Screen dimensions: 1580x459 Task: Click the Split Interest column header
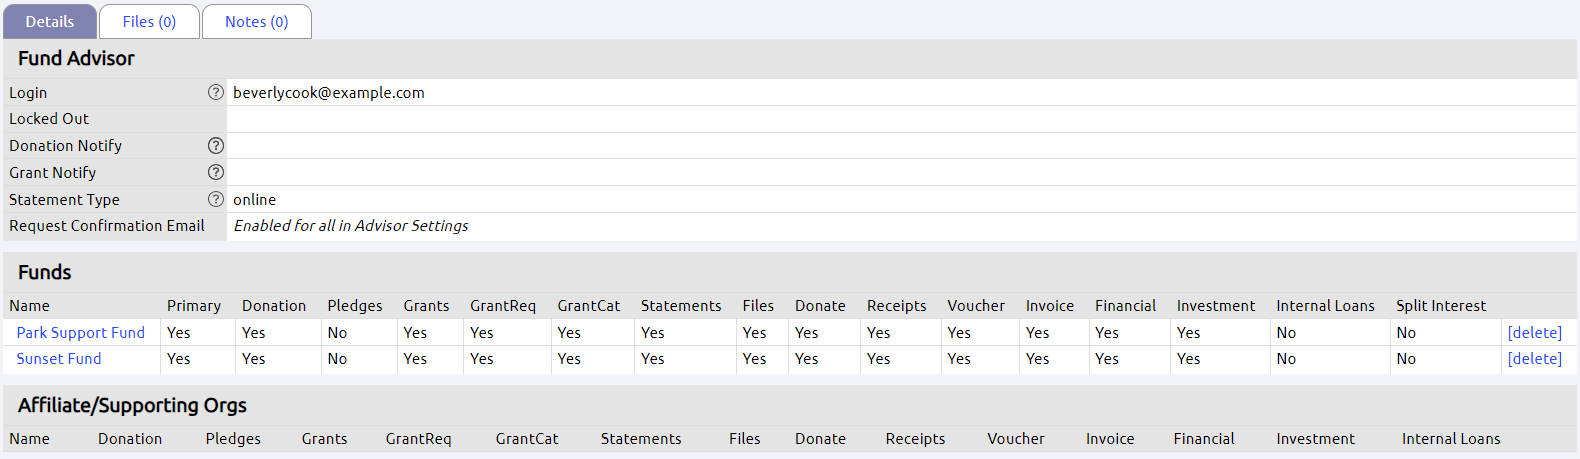1440,306
